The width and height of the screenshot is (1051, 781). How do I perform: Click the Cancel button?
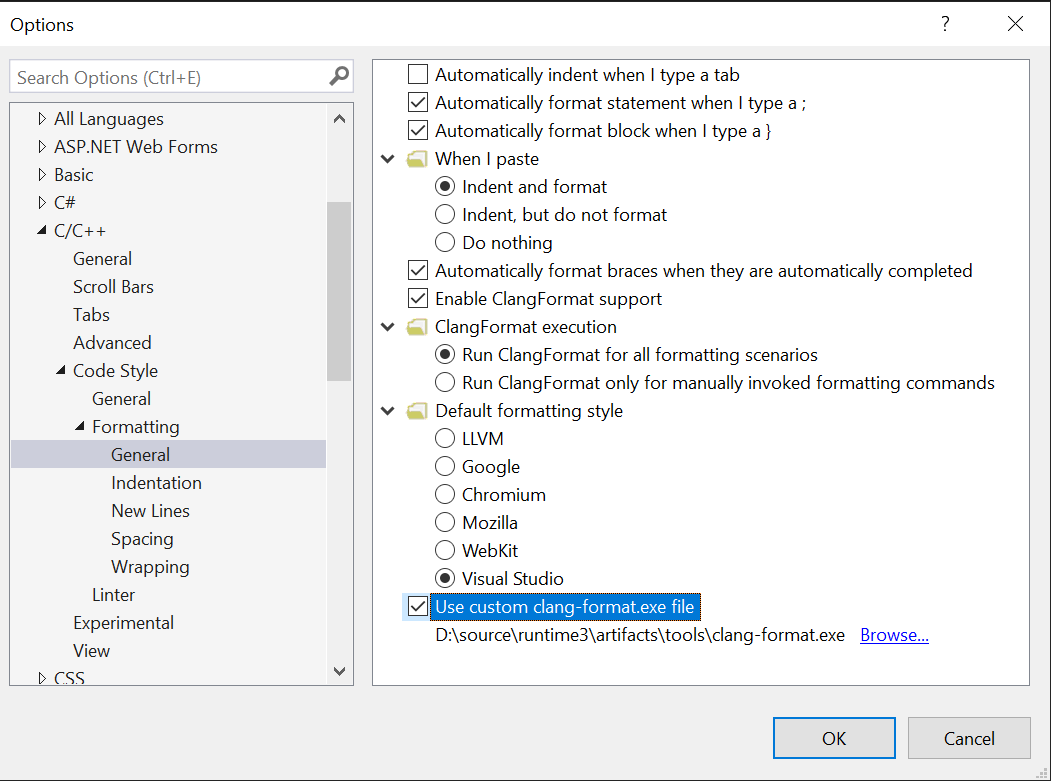969,738
